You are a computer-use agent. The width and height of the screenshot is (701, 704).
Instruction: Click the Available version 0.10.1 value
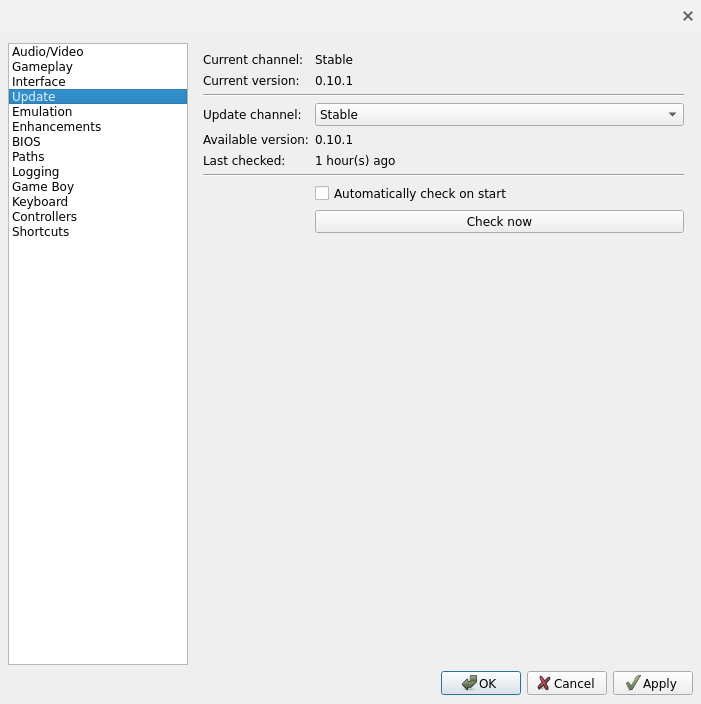coord(334,140)
